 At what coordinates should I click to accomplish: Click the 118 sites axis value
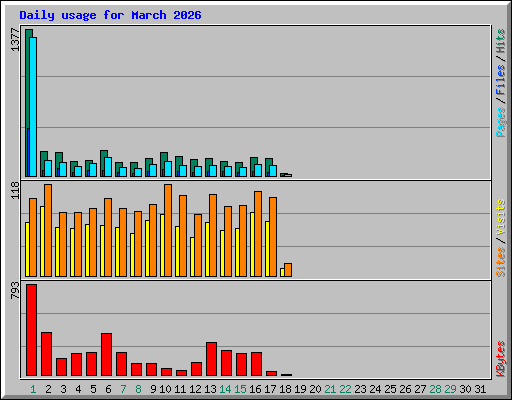15,190
